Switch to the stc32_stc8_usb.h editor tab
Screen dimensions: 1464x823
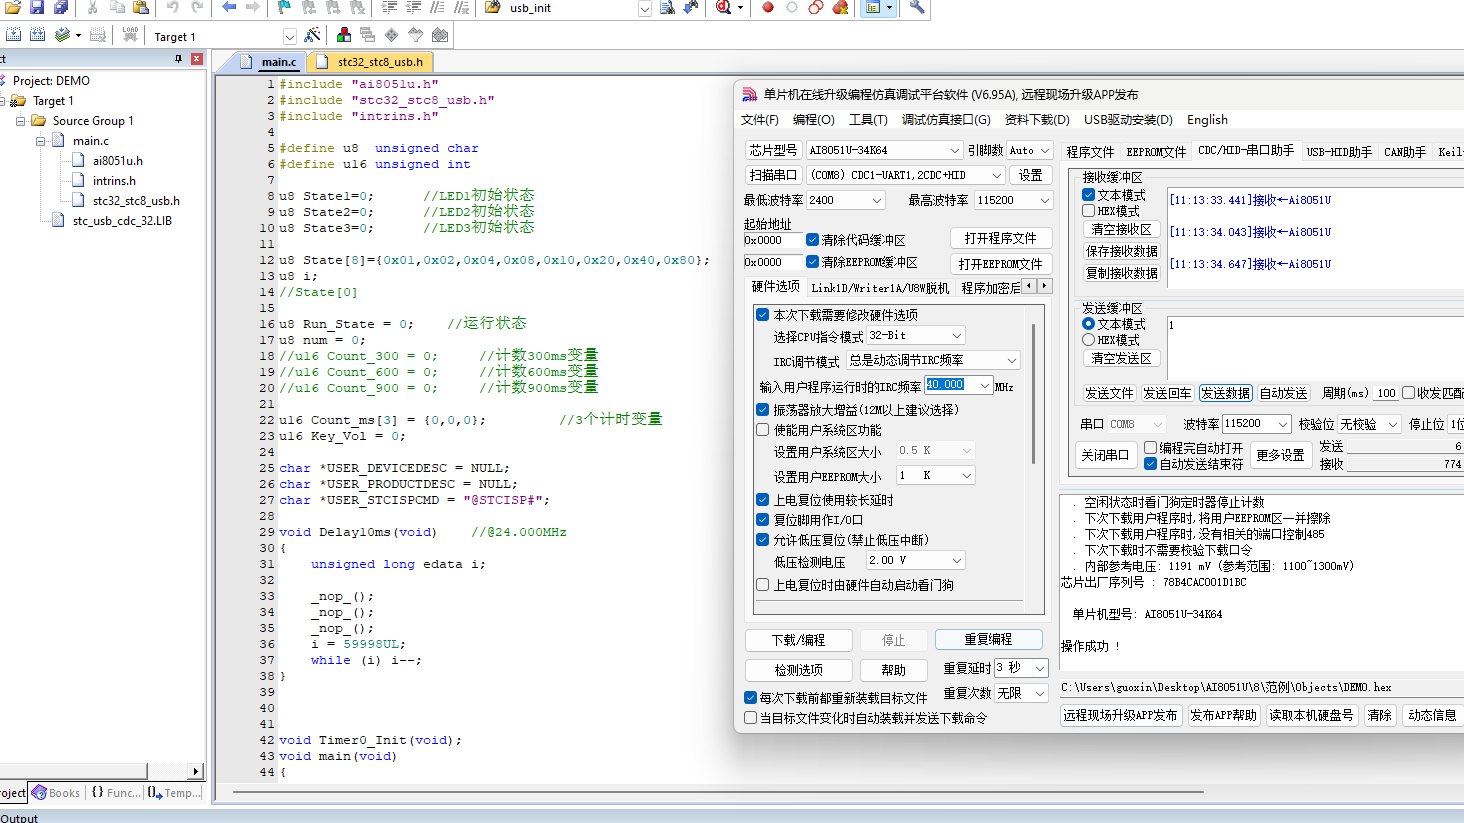[379, 62]
